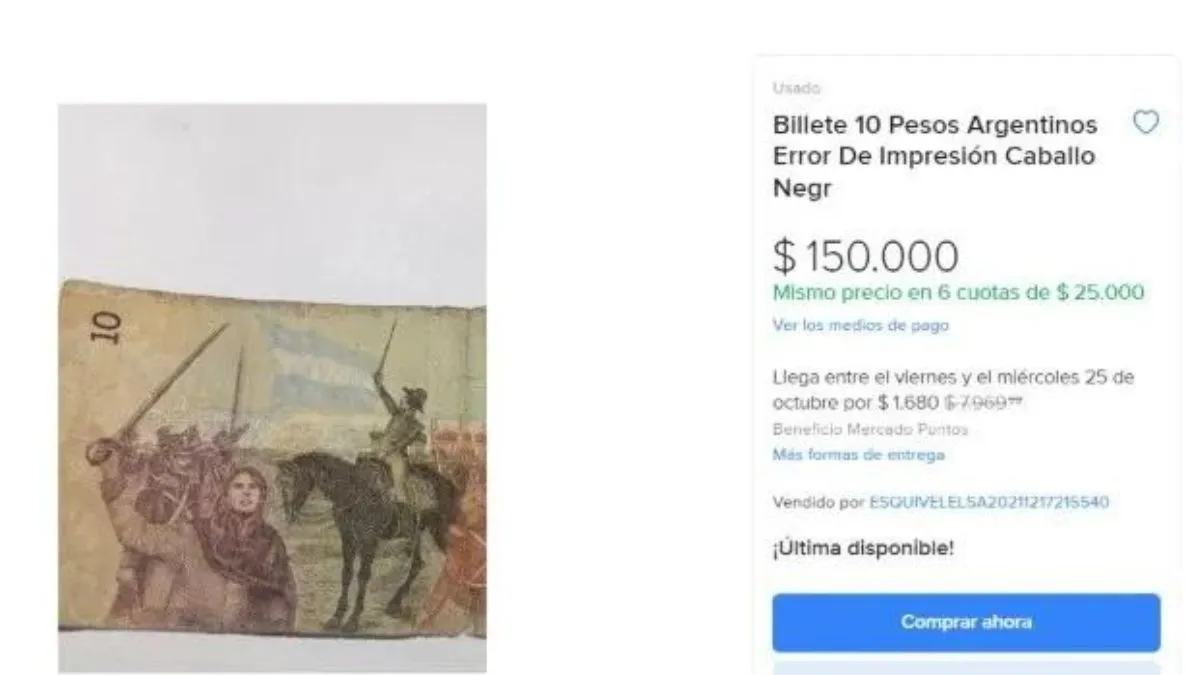The image size is (1200, 675).
Task: Open the 10 pesos banknote photo
Action: (272, 388)
